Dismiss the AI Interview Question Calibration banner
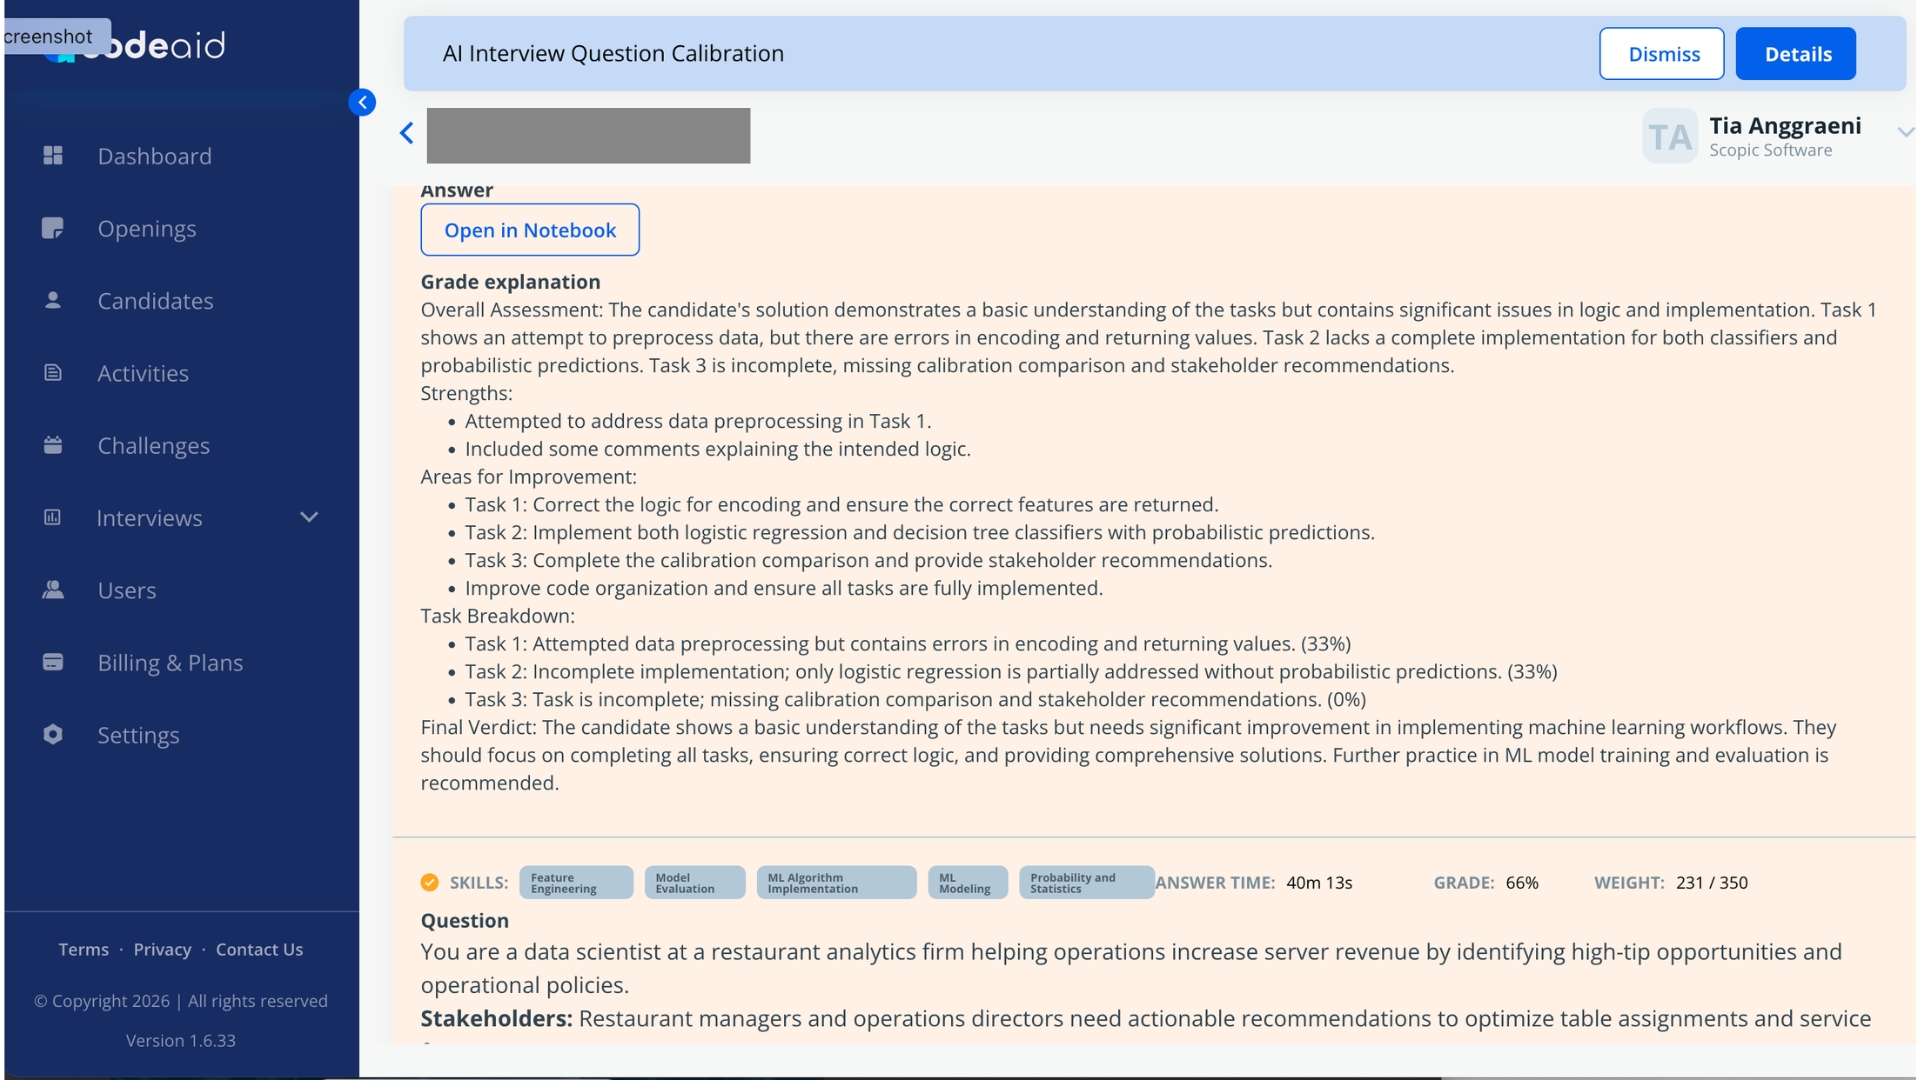1920x1080 pixels. click(1662, 54)
